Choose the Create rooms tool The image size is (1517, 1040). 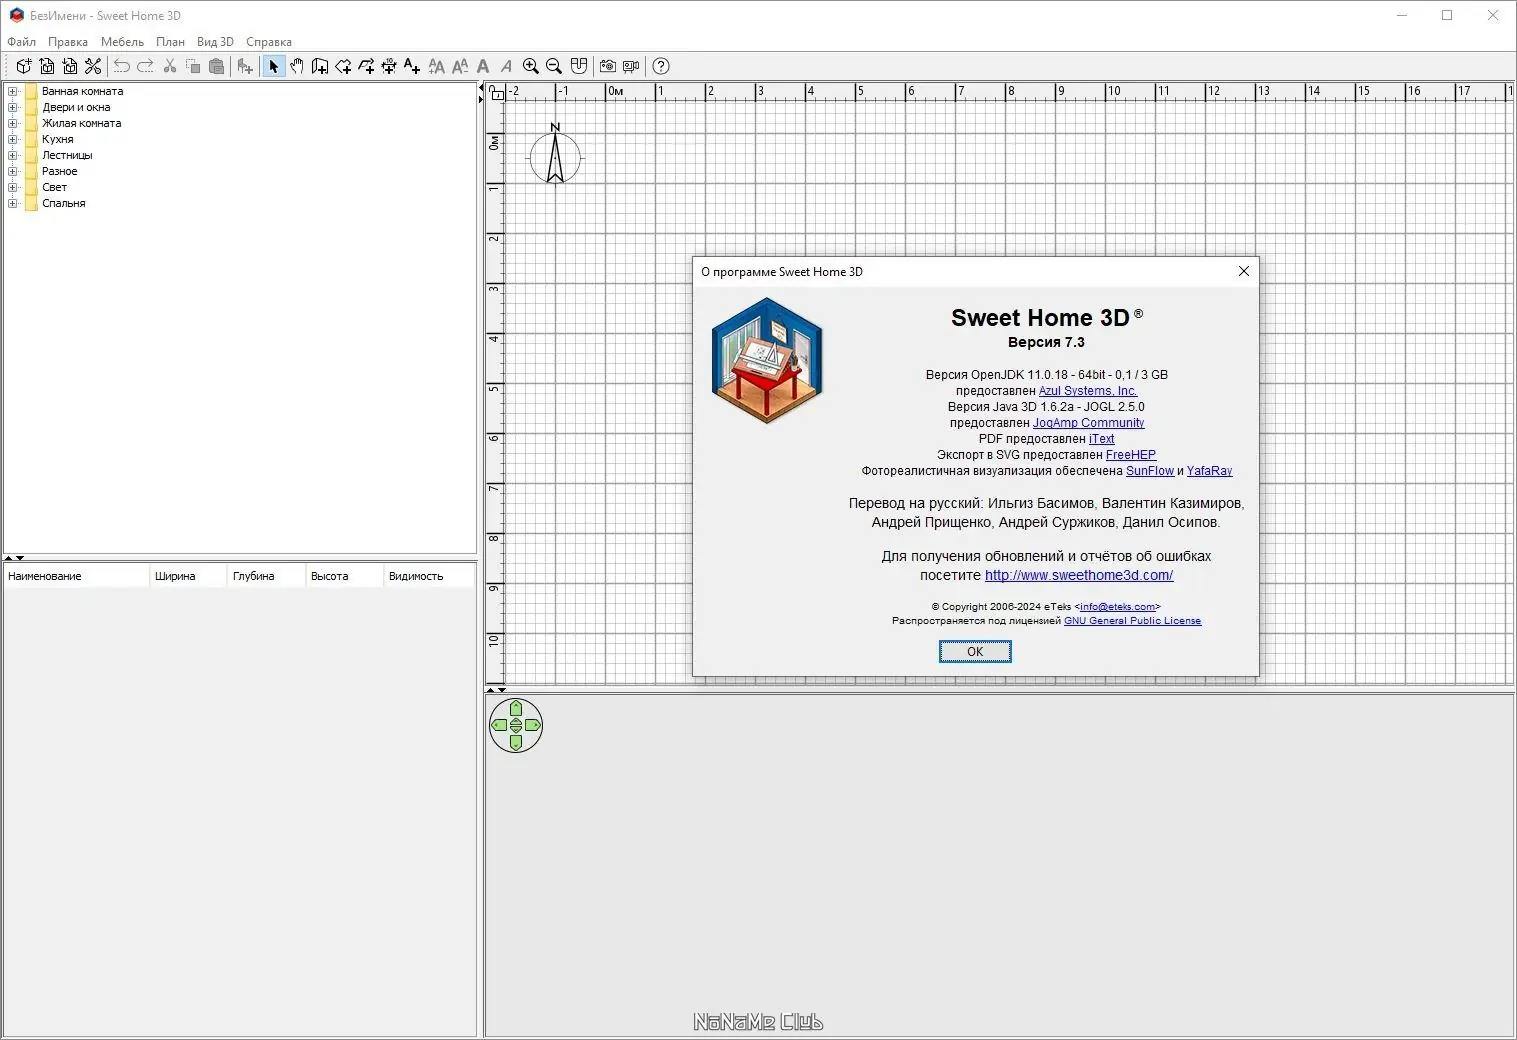(x=343, y=66)
